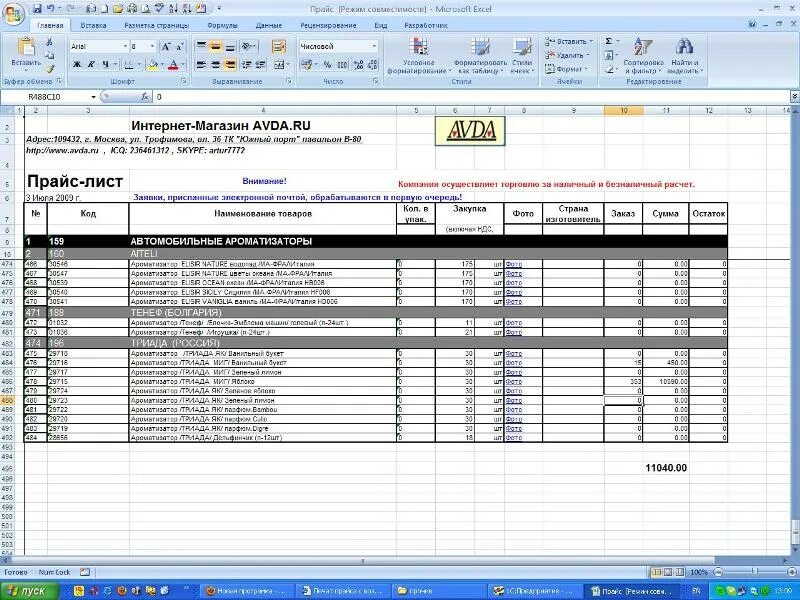Viewport: 800px width, 600px height.
Task: Paste using the Вставить clipboard button
Action: pos(26,54)
